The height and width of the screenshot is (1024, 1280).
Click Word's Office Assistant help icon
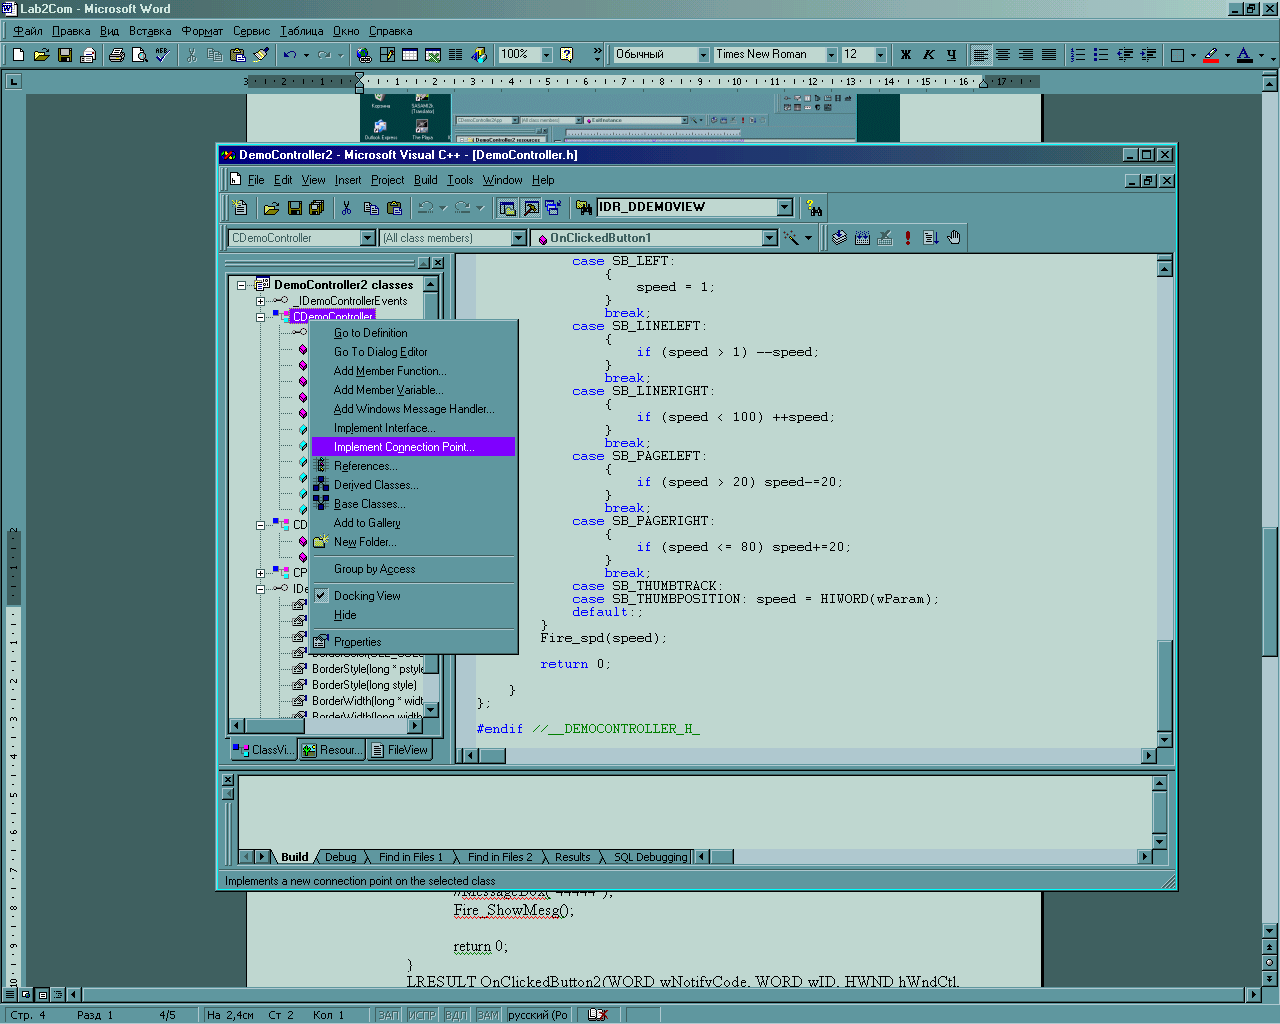[567, 55]
